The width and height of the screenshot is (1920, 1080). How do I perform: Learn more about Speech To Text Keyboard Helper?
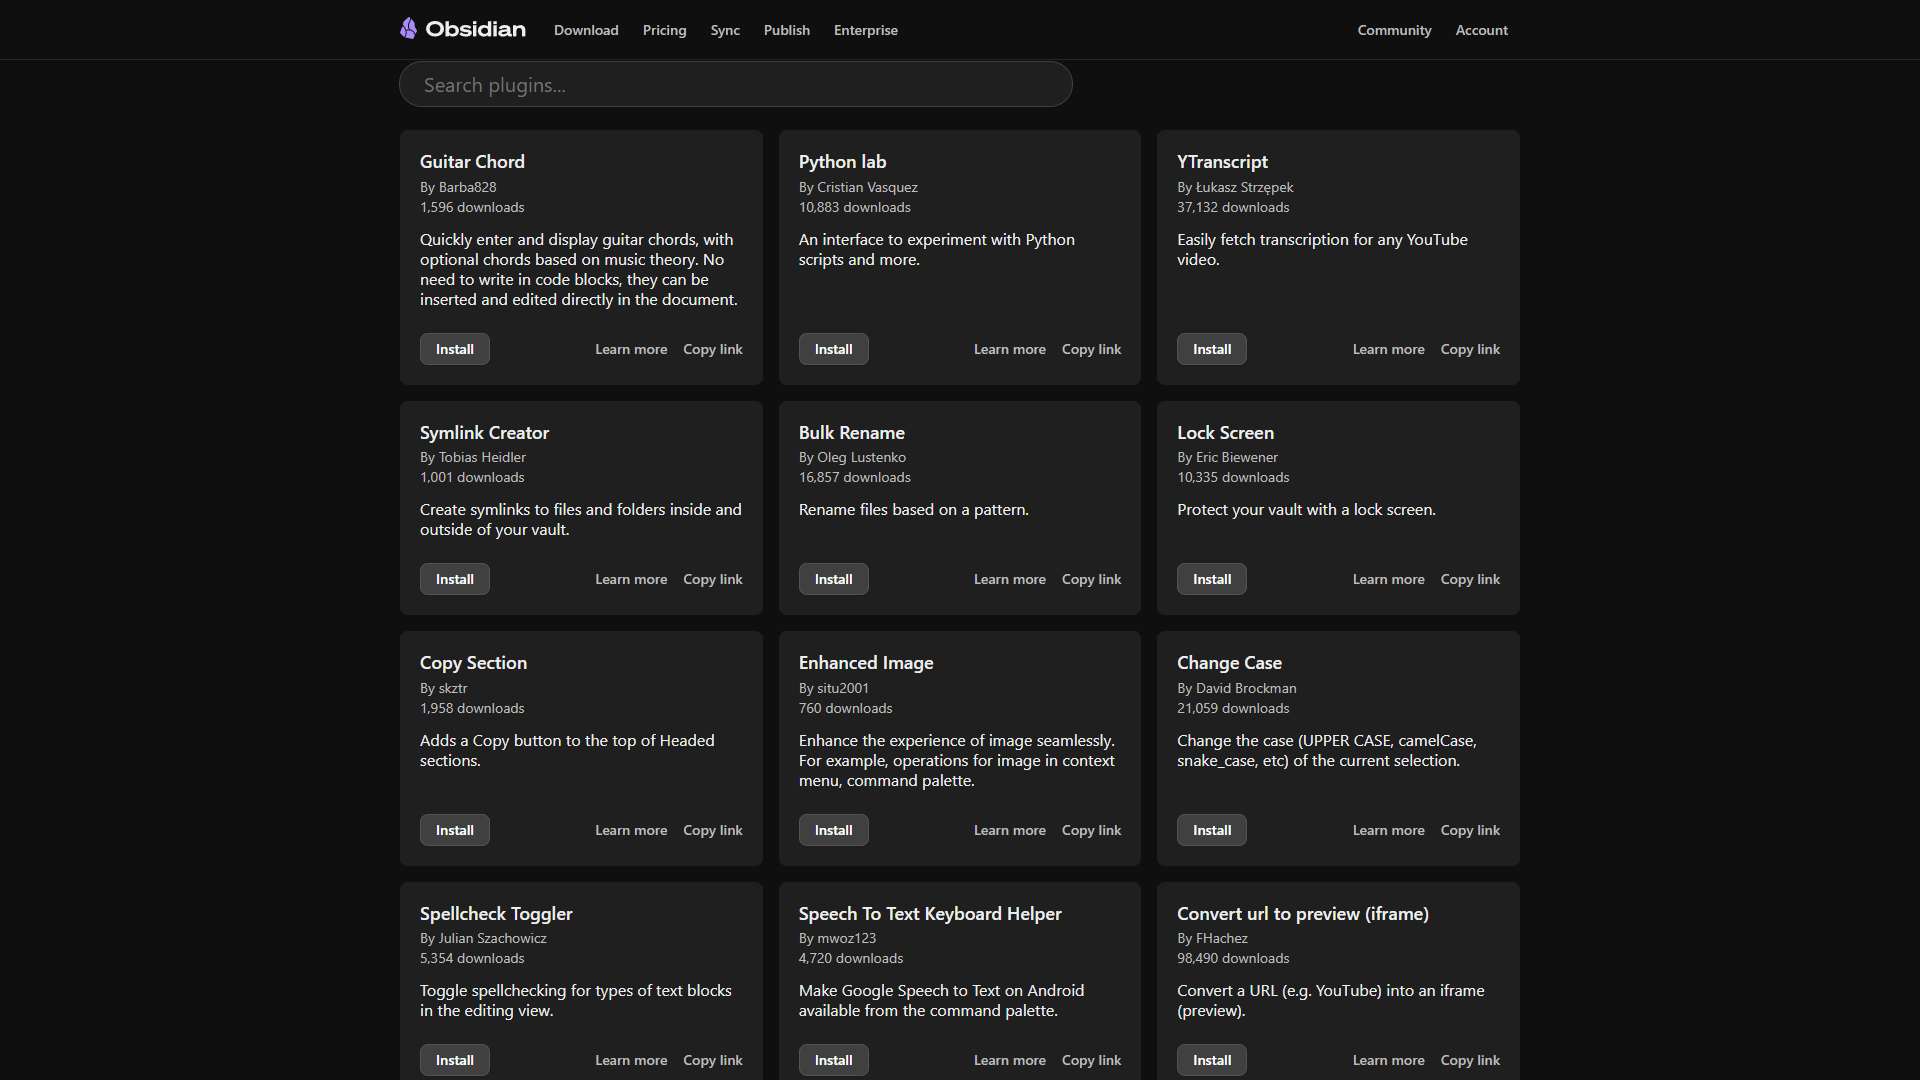(1010, 1060)
